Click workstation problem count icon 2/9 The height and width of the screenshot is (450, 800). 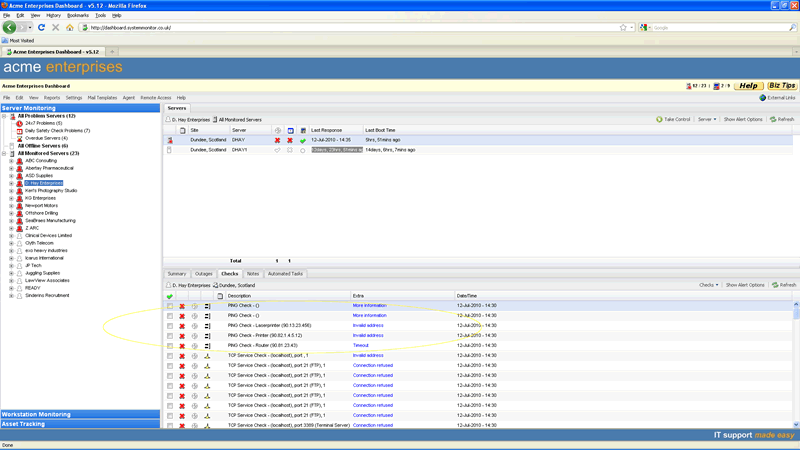click(716, 86)
